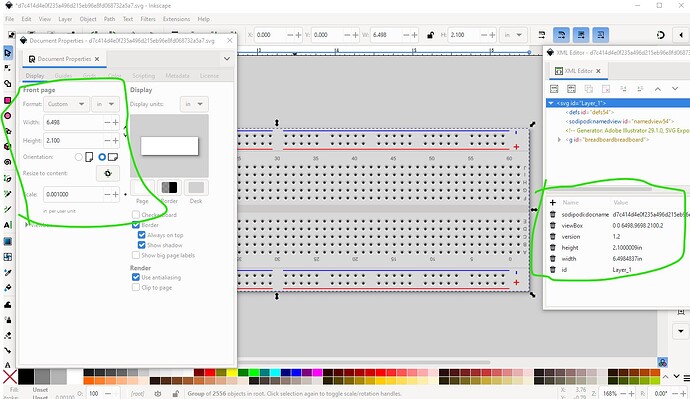Choose the ellipse drawing tool
The image size is (690, 399).
click(7, 116)
